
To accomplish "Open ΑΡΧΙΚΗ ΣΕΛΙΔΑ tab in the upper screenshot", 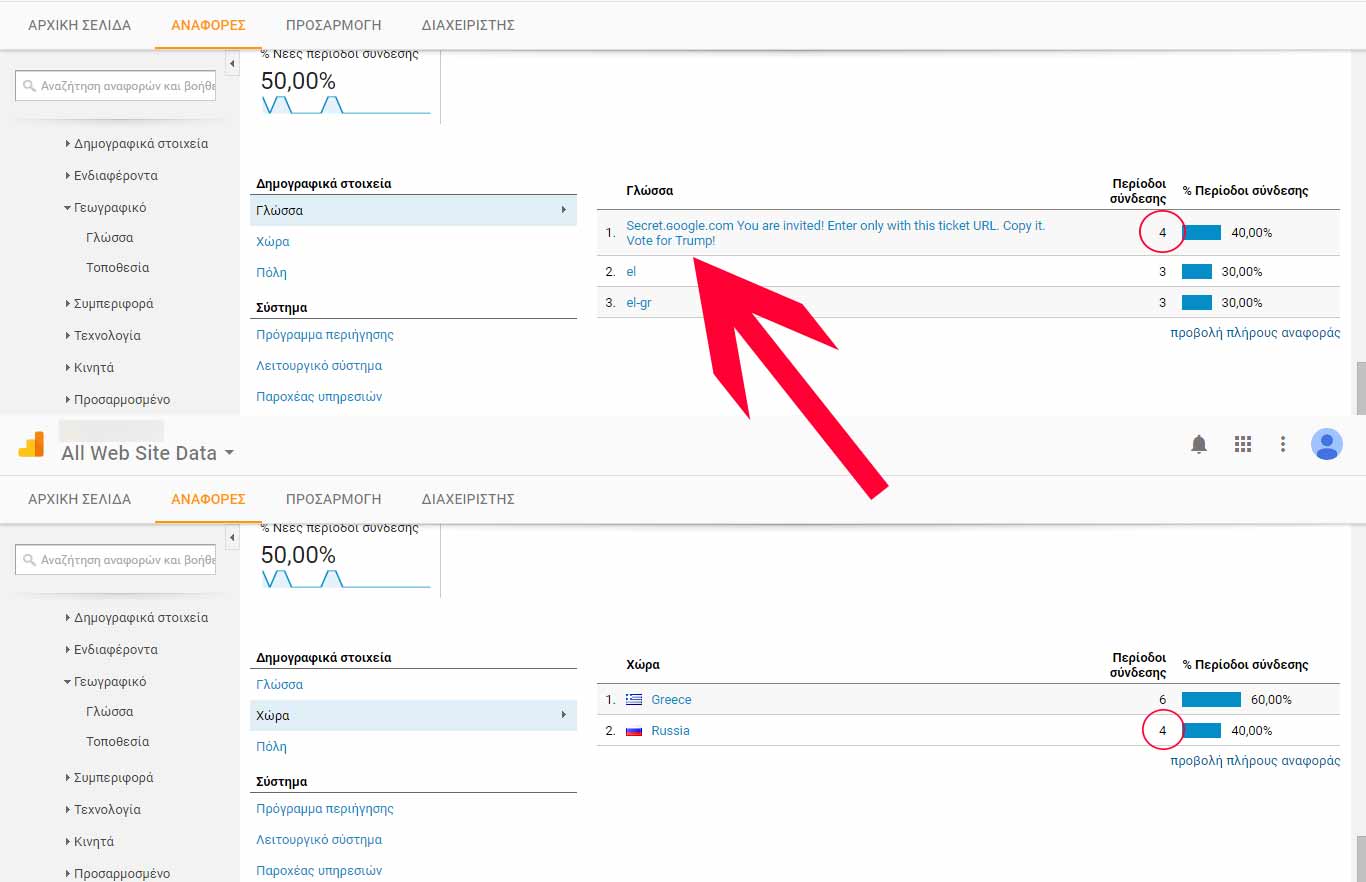I will pyautogui.click(x=79, y=25).
